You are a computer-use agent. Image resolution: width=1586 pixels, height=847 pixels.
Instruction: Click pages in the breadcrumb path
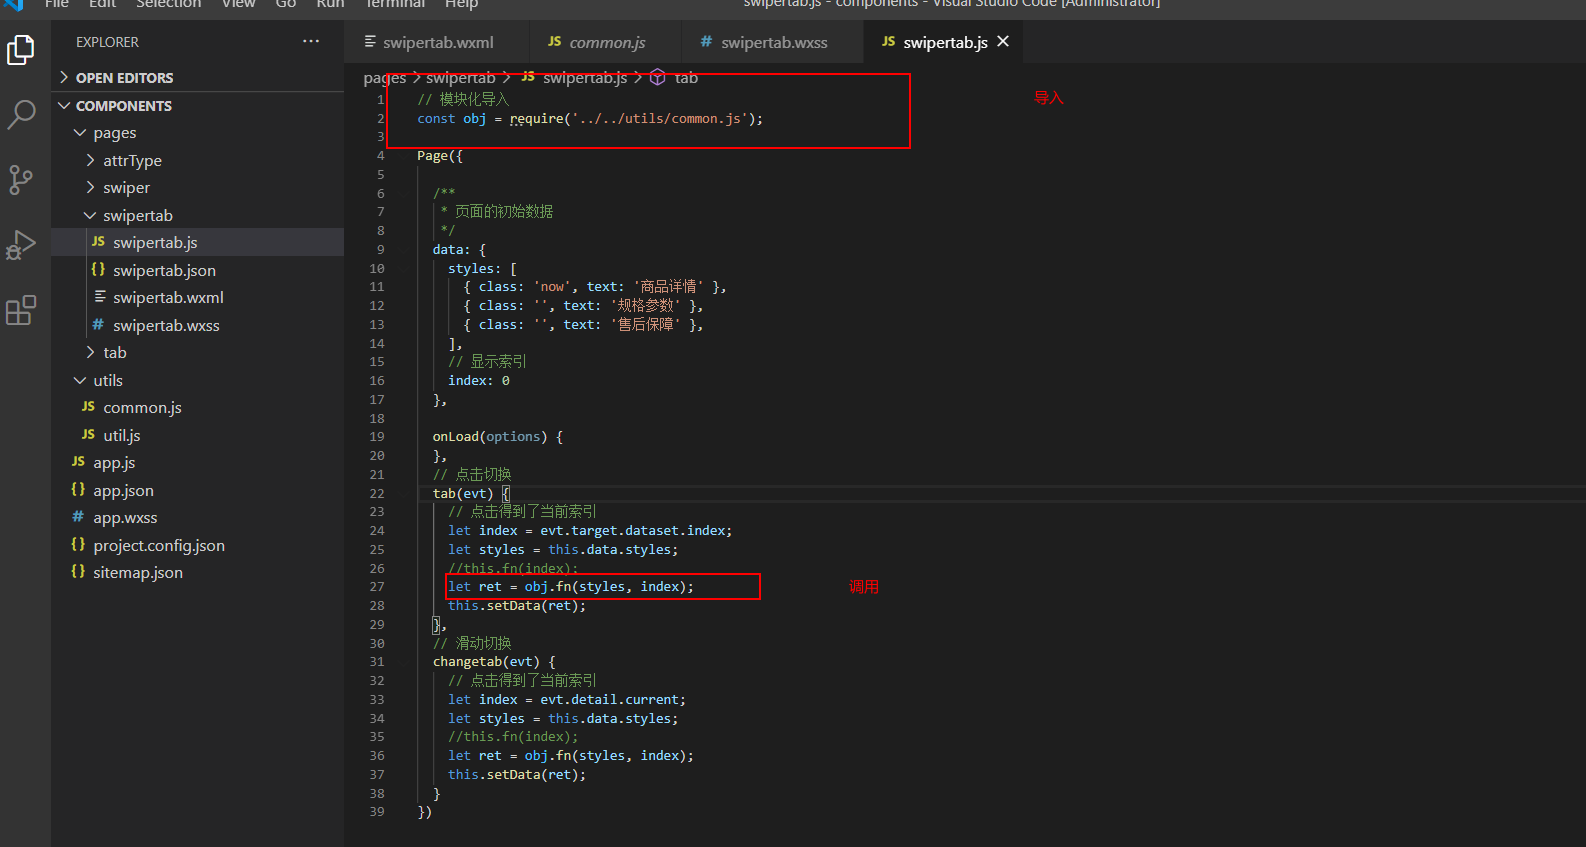pos(385,77)
